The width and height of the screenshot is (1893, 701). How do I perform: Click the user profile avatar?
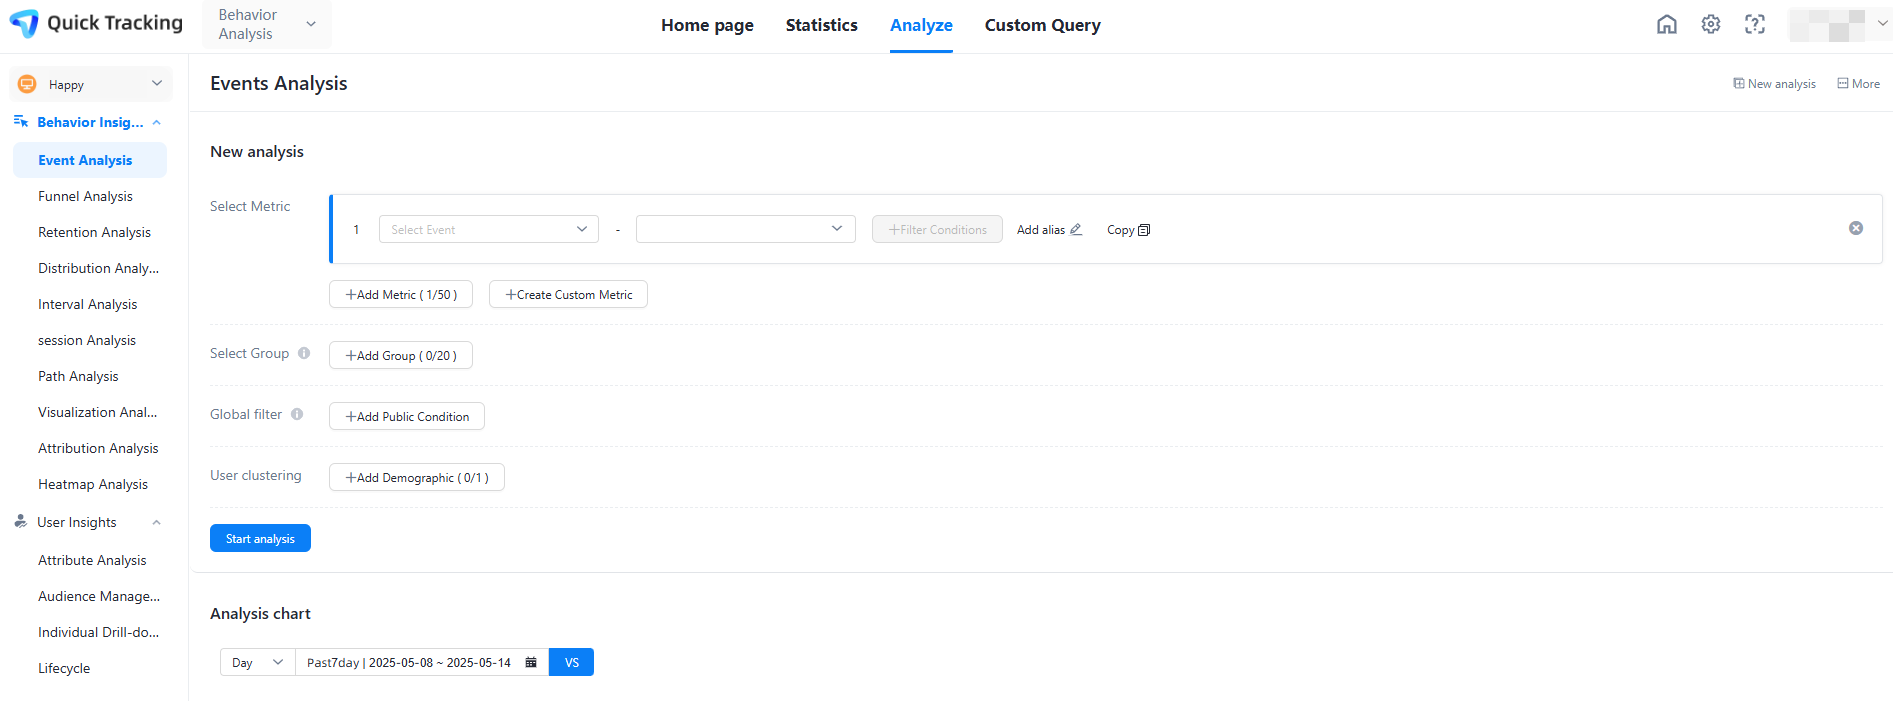pos(1828,25)
